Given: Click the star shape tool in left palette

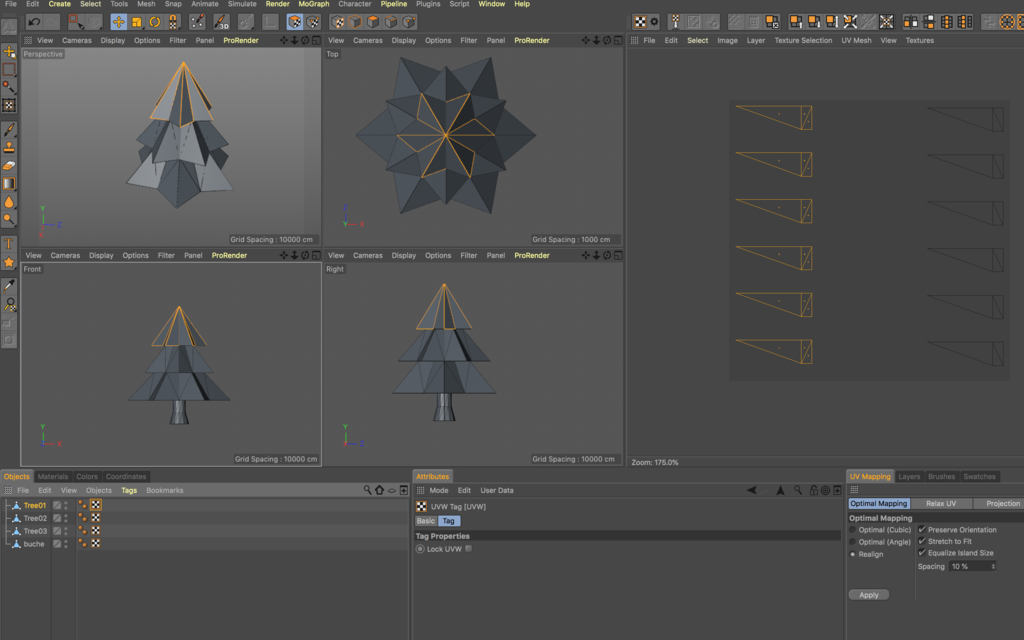Looking at the screenshot, I should tap(9, 263).
